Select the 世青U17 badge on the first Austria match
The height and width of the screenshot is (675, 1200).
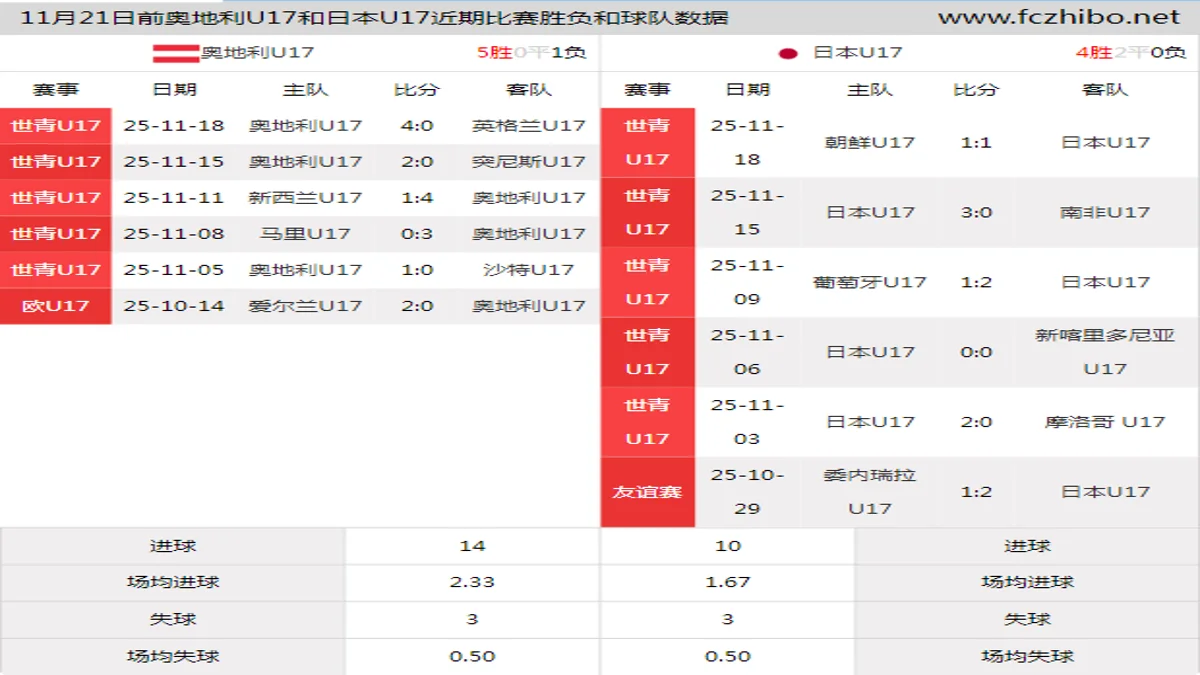pyautogui.click(x=56, y=126)
